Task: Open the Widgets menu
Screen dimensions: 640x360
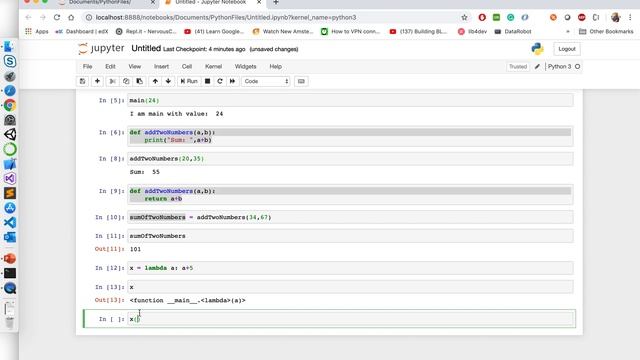Action: pos(245,67)
